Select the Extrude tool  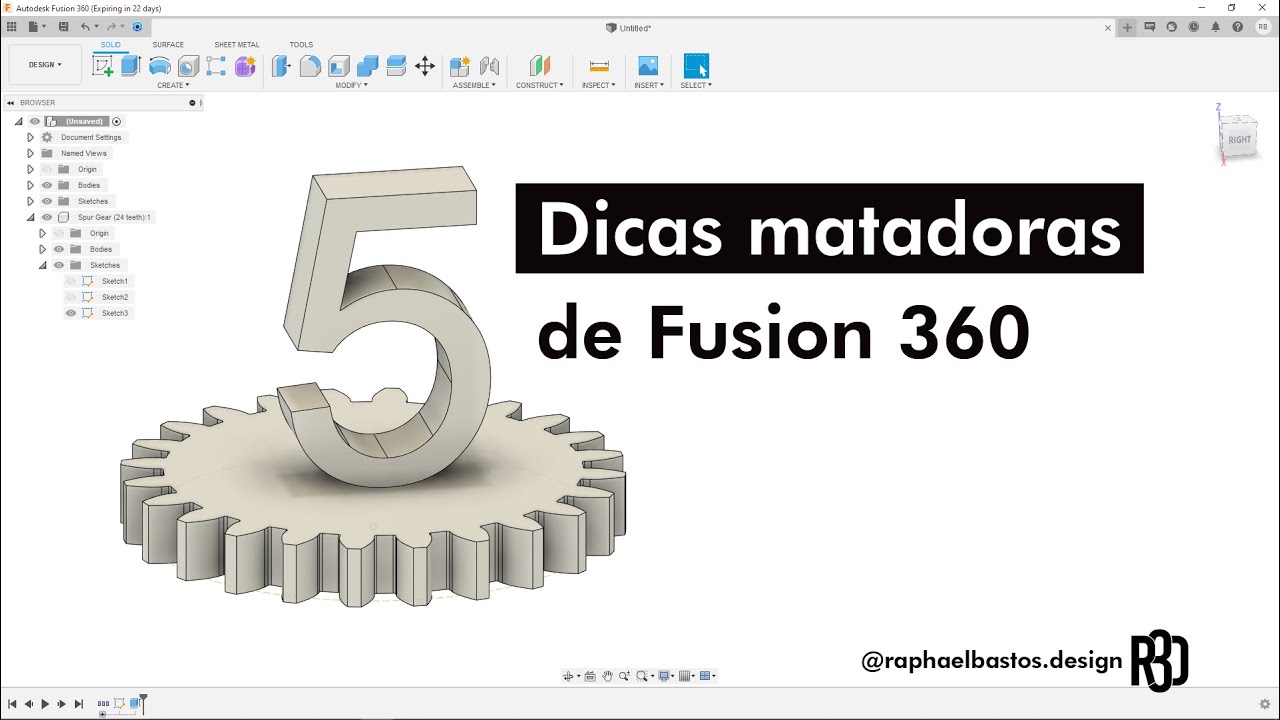coord(130,67)
